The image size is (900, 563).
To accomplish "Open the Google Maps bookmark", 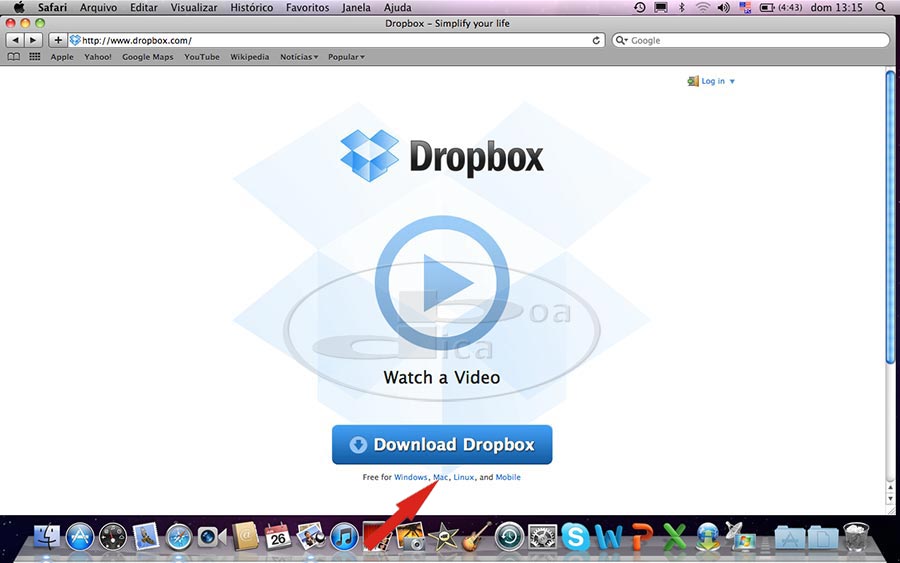I will 148,57.
